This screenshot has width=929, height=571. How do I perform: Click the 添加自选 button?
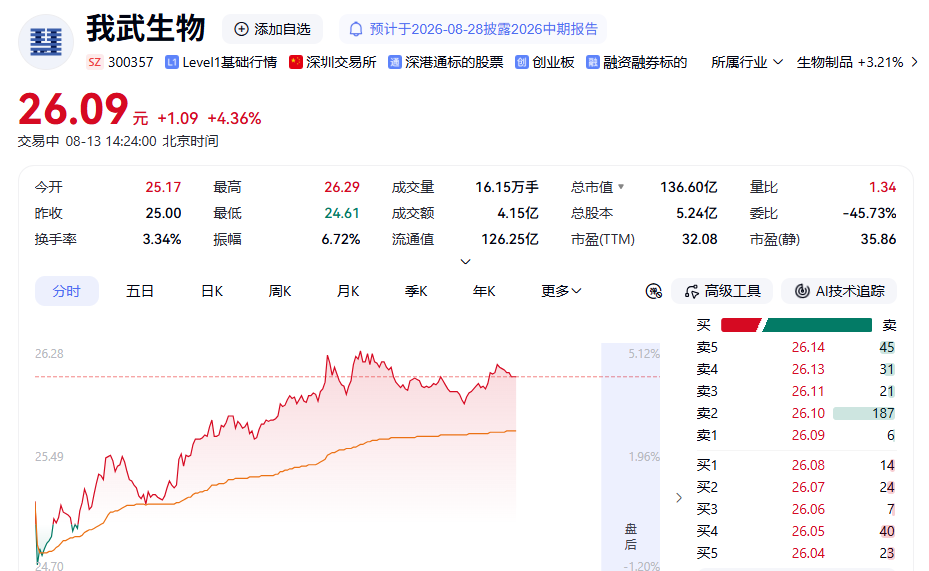[273, 29]
